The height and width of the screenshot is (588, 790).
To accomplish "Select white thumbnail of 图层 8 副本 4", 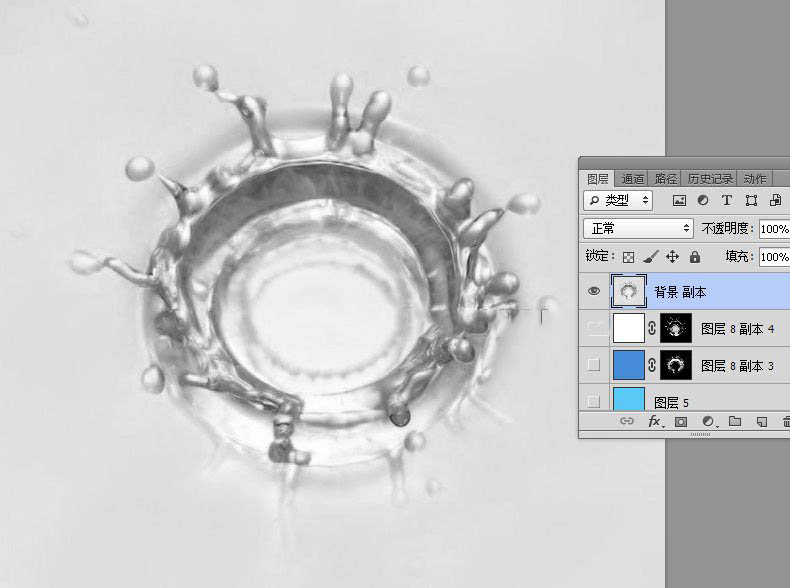I will [x=628, y=328].
